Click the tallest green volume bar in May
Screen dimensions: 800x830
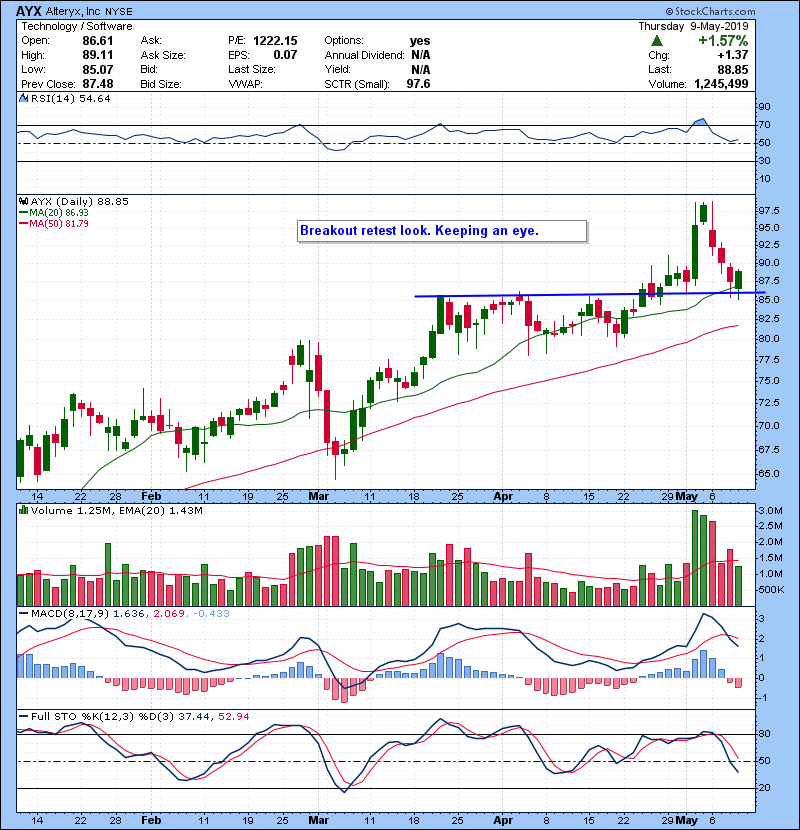click(x=695, y=558)
